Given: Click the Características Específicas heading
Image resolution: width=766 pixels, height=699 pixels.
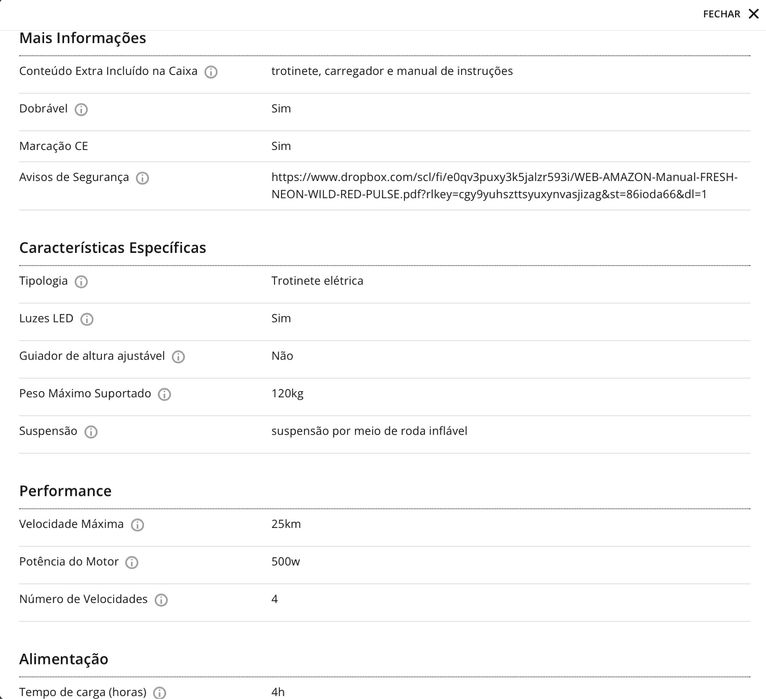Looking at the screenshot, I should pyautogui.click(x=113, y=247).
